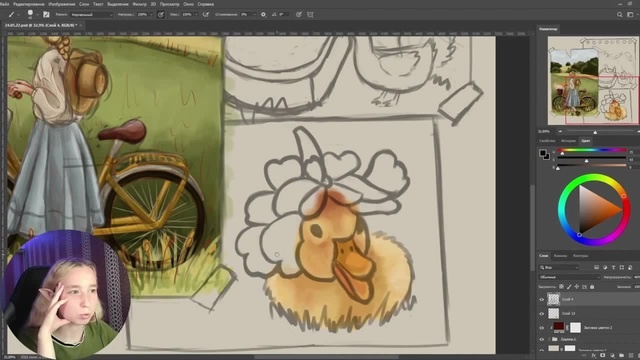Expand the brush flow value dropdown
Image resolution: width=640 pixels, height=360 pixels.
point(196,15)
